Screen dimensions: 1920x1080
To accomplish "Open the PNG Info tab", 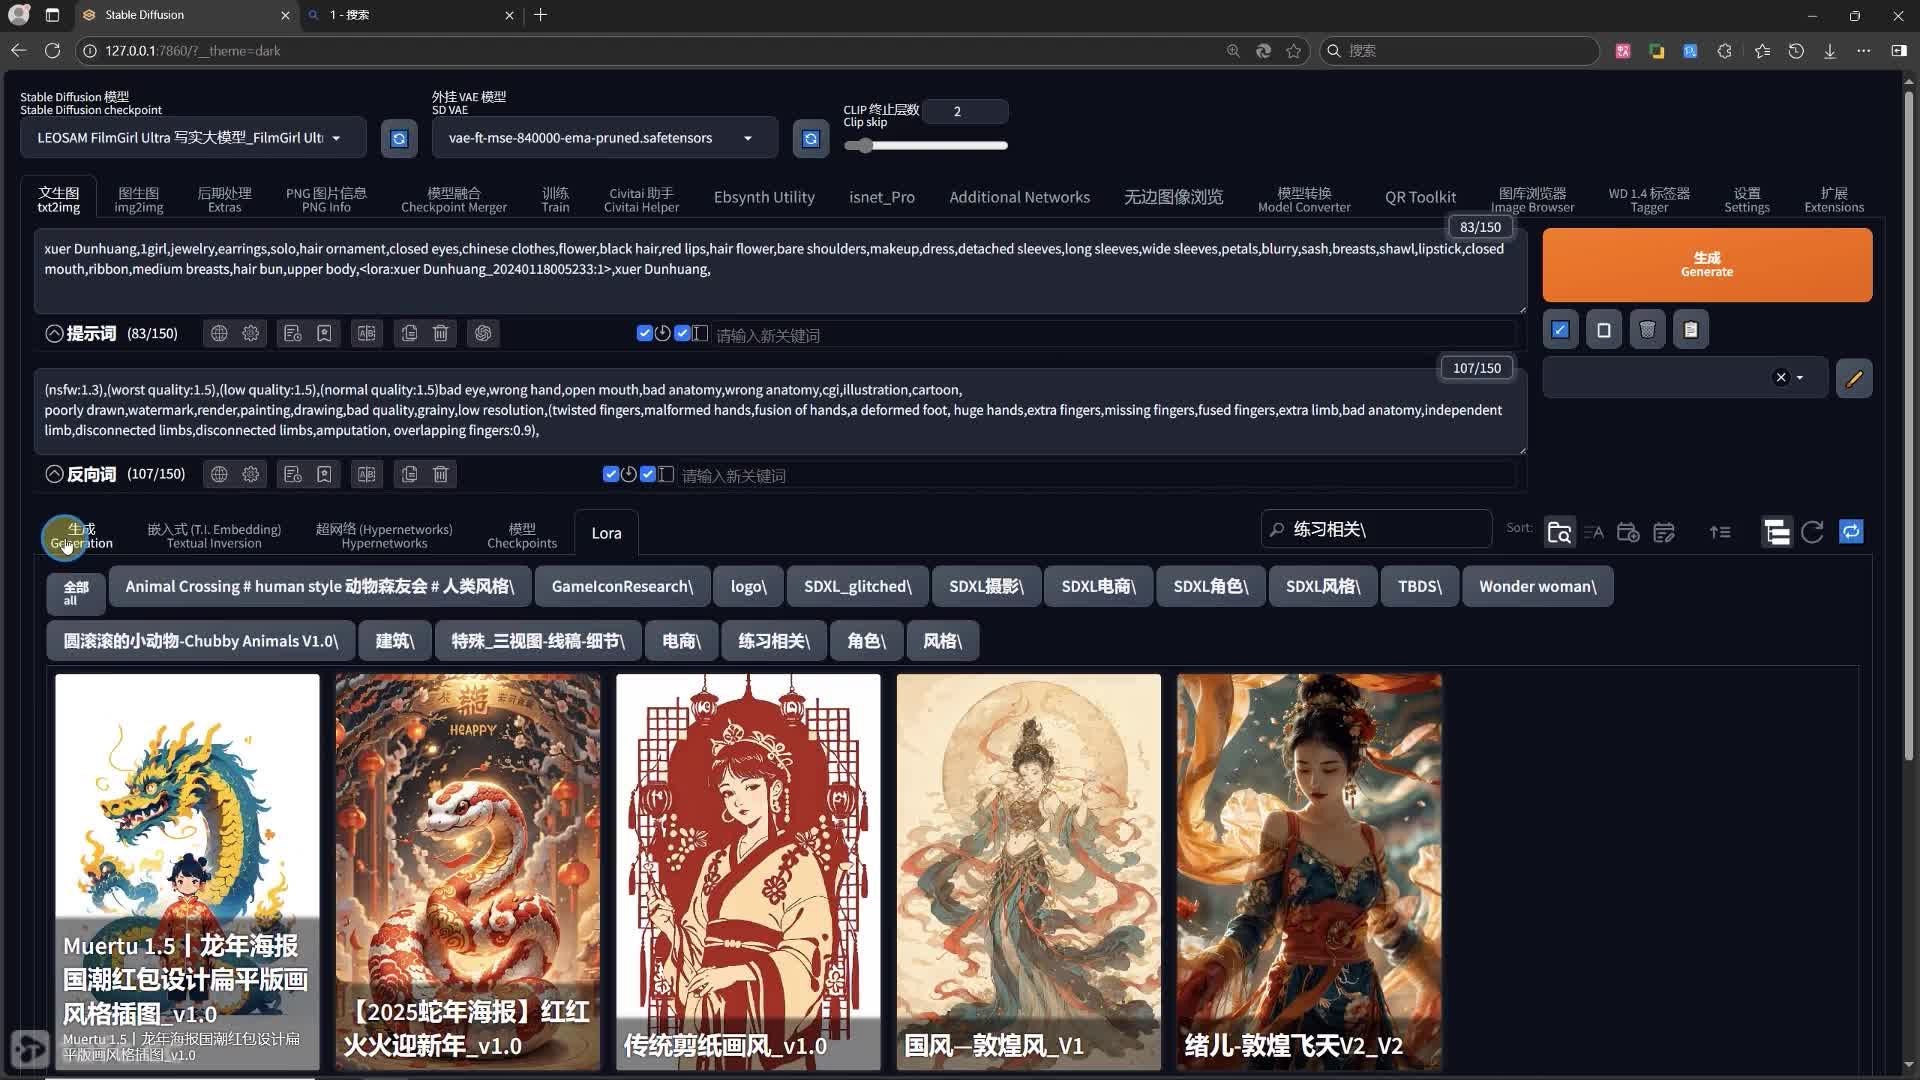I will point(326,199).
